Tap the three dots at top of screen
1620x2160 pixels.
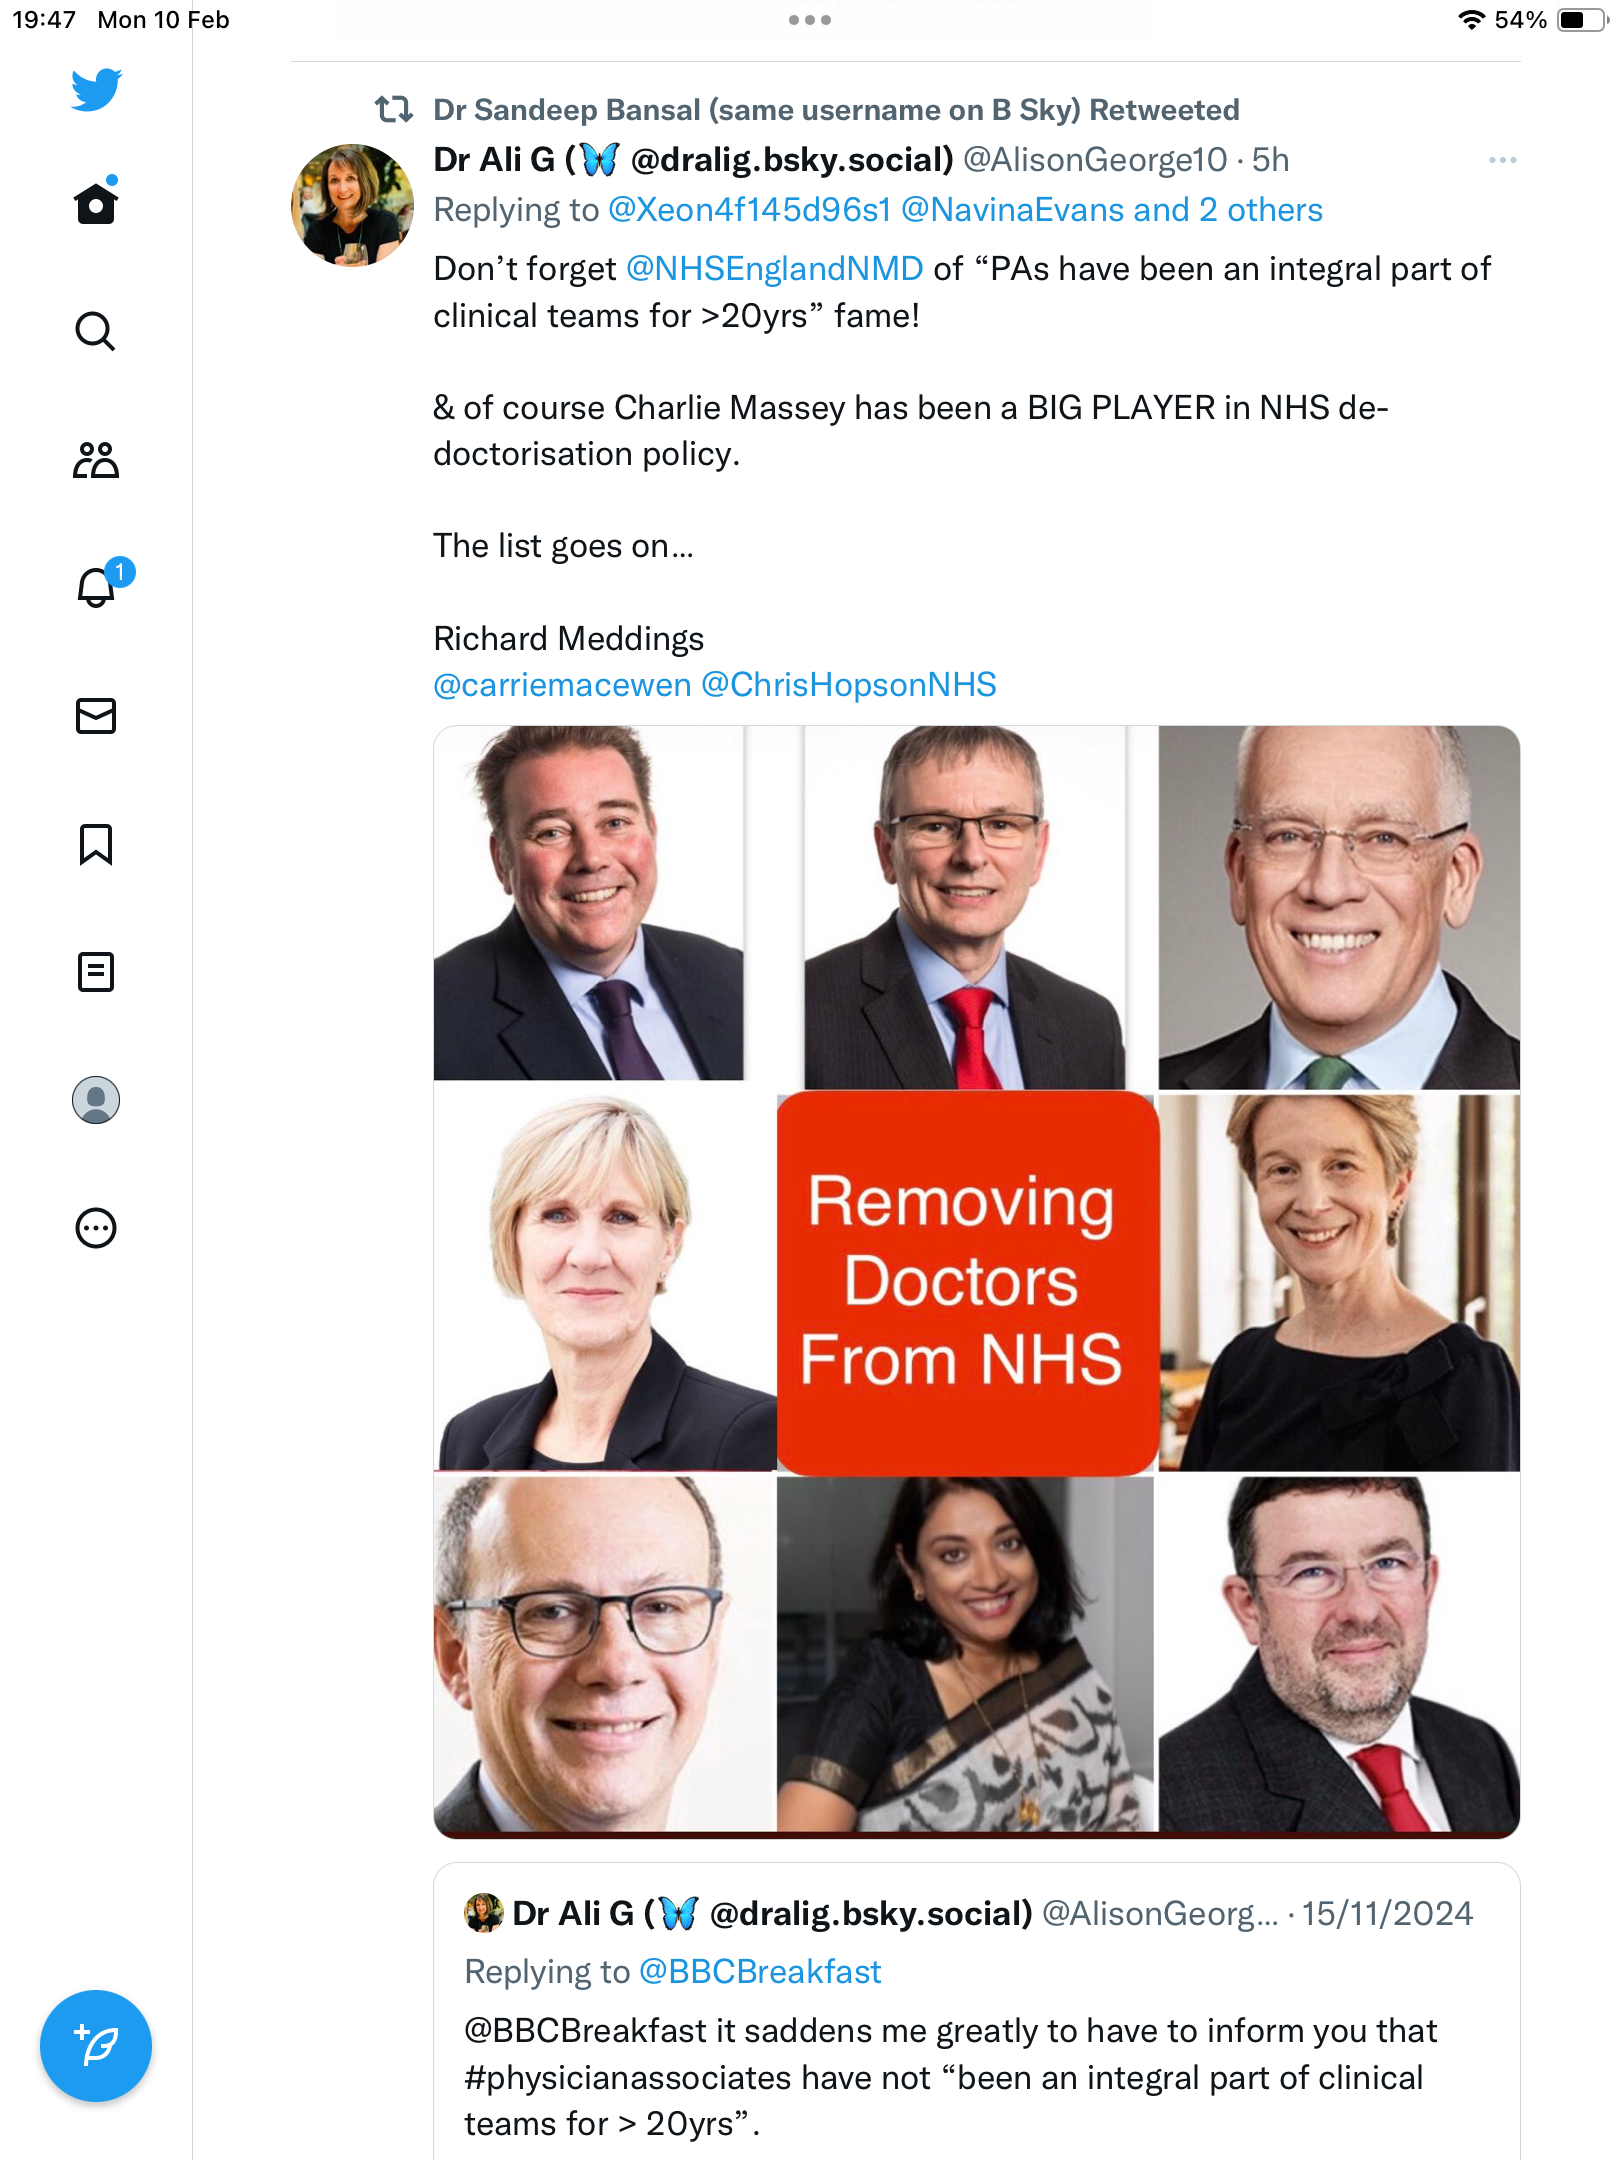coord(810,20)
